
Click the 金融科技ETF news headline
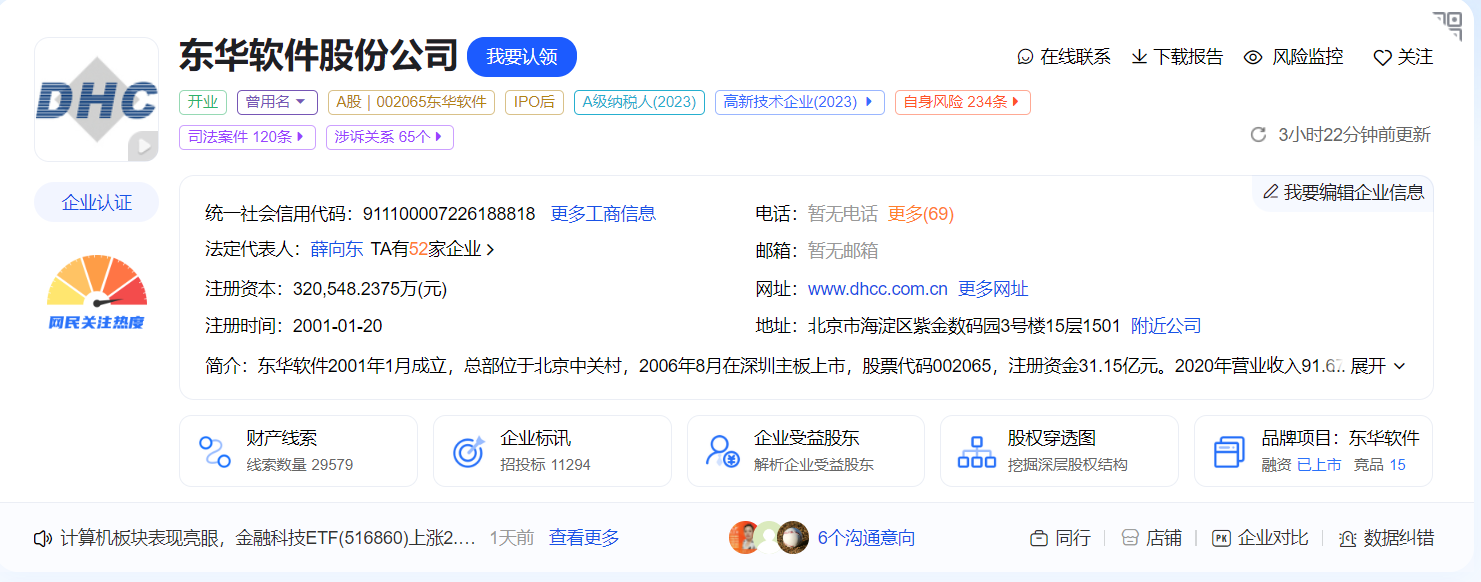pos(268,538)
